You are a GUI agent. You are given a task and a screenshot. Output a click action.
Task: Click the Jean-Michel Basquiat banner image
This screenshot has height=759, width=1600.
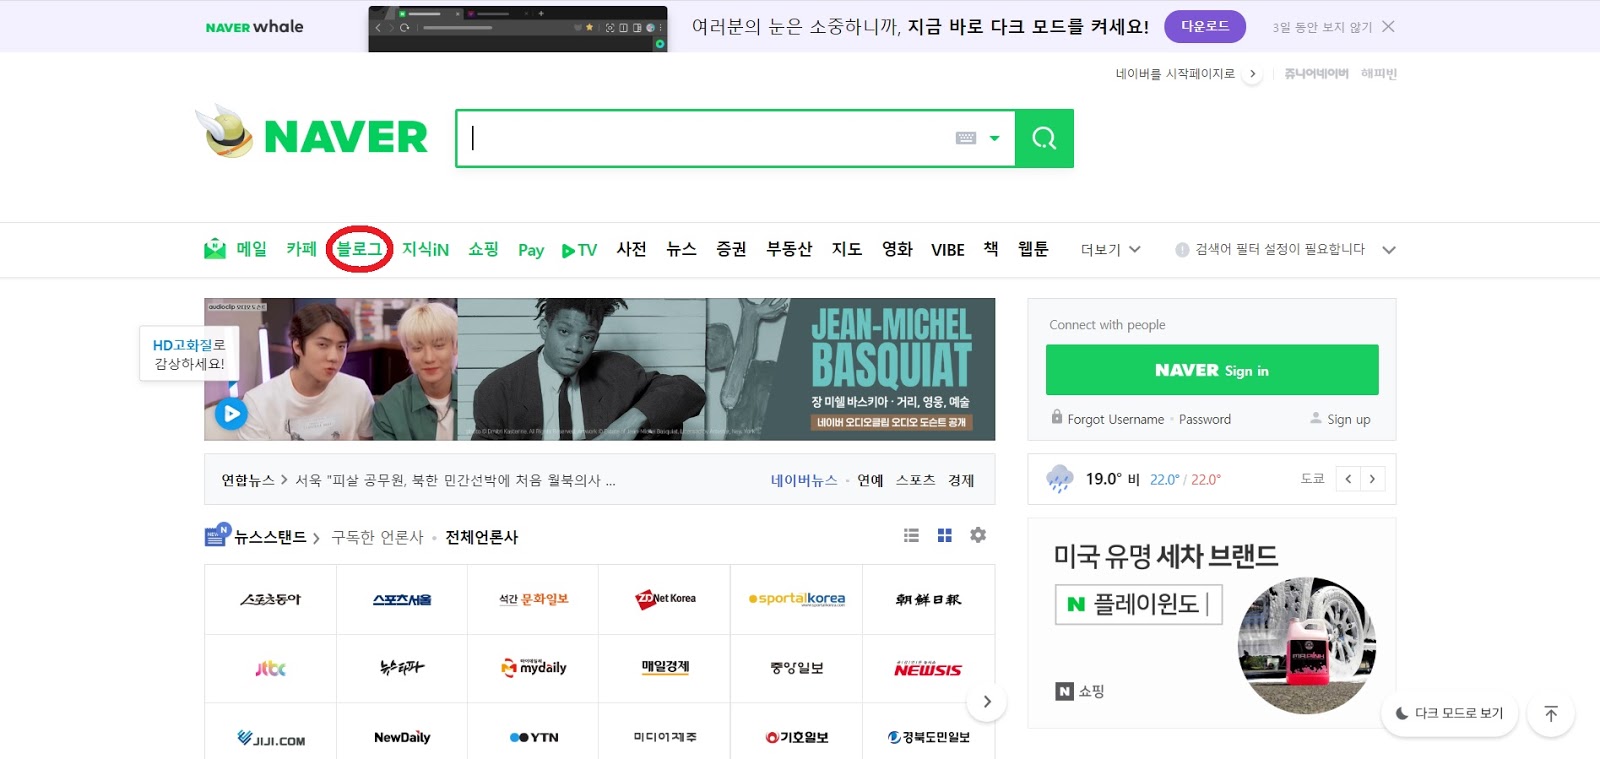599,369
